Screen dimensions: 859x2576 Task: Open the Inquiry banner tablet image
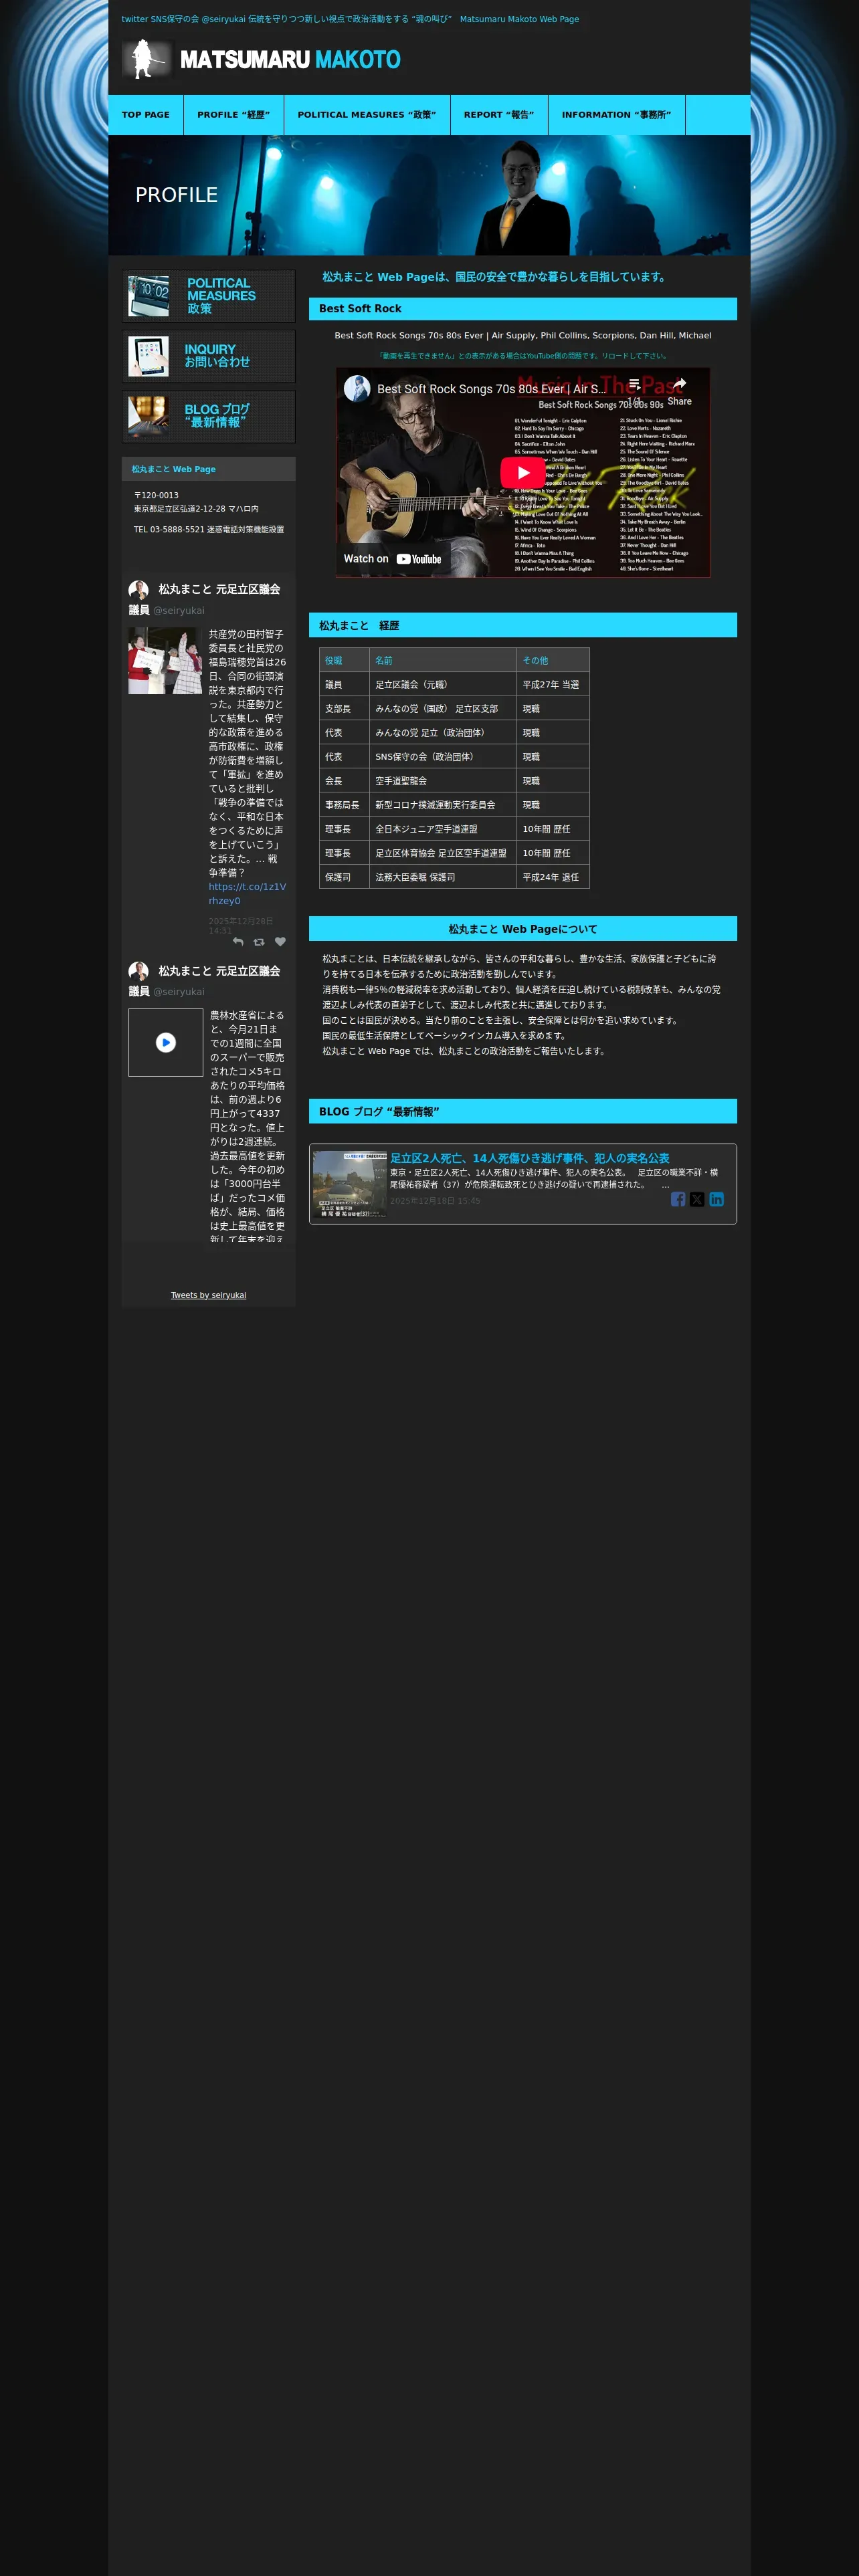[149, 356]
